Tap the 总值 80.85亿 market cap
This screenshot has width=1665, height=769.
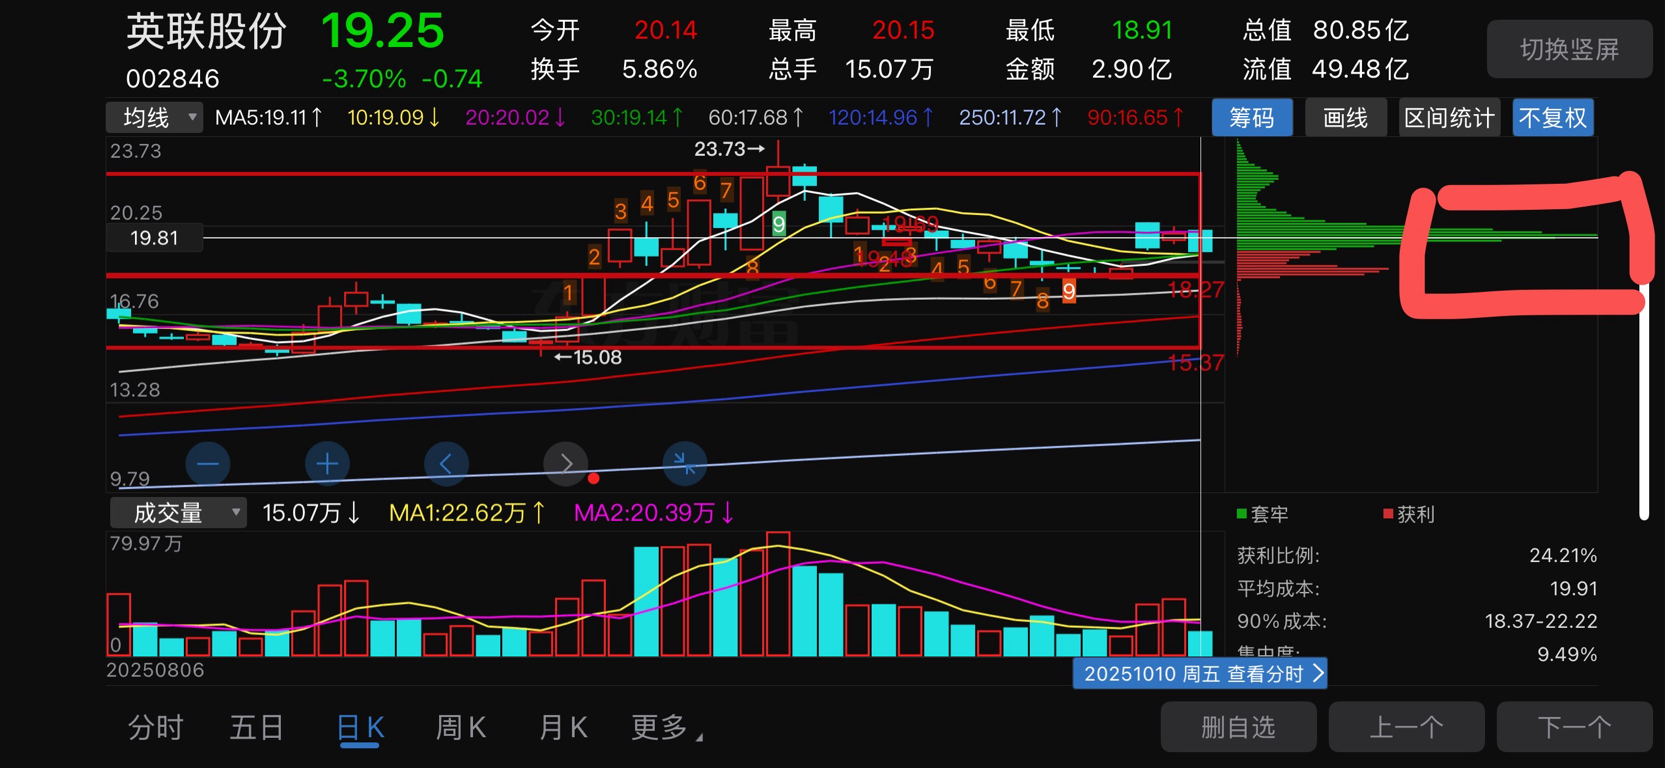1360,30
